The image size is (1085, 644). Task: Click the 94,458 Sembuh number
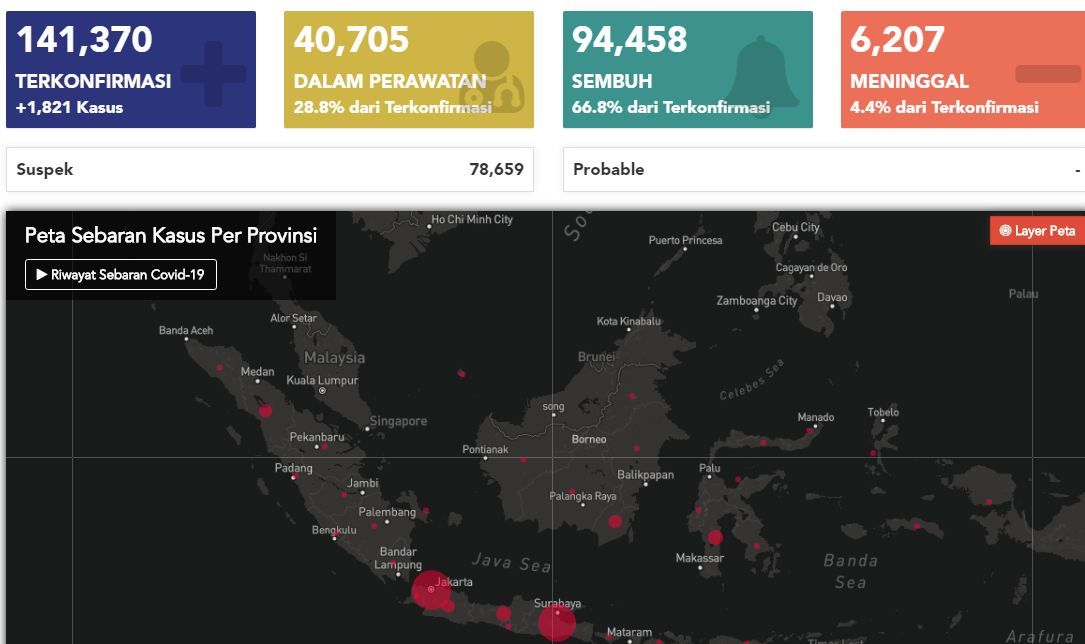point(630,40)
